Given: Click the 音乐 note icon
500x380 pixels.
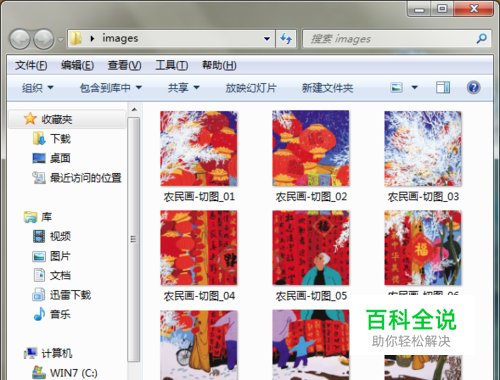Looking at the screenshot, I should (39, 314).
